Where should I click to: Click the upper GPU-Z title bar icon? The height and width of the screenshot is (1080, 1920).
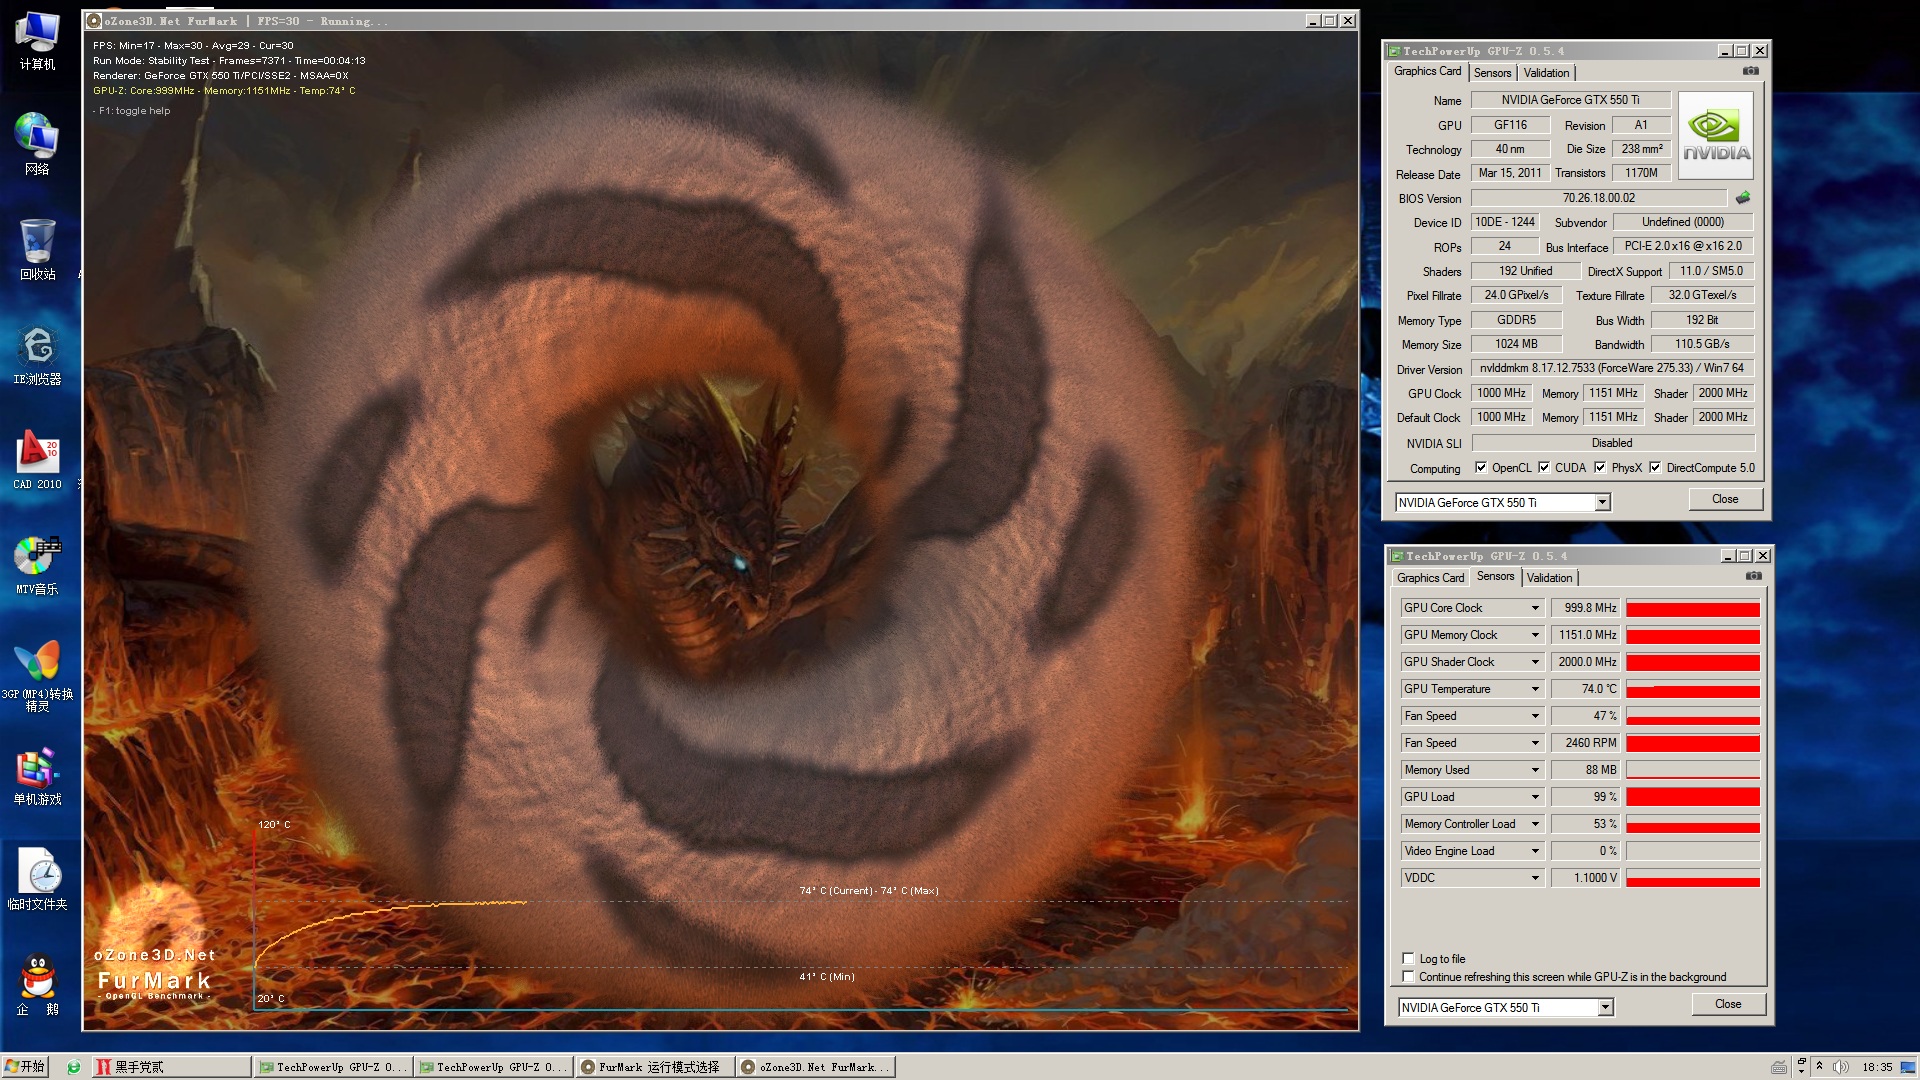click(x=1393, y=51)
